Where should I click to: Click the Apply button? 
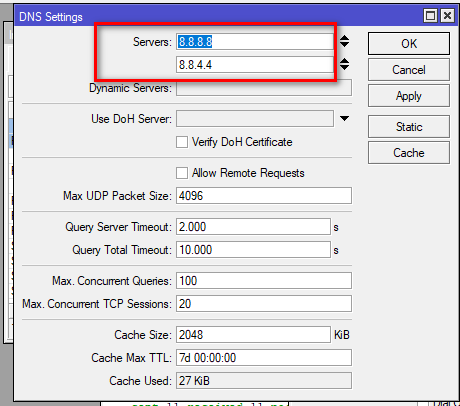pos(409,96)
